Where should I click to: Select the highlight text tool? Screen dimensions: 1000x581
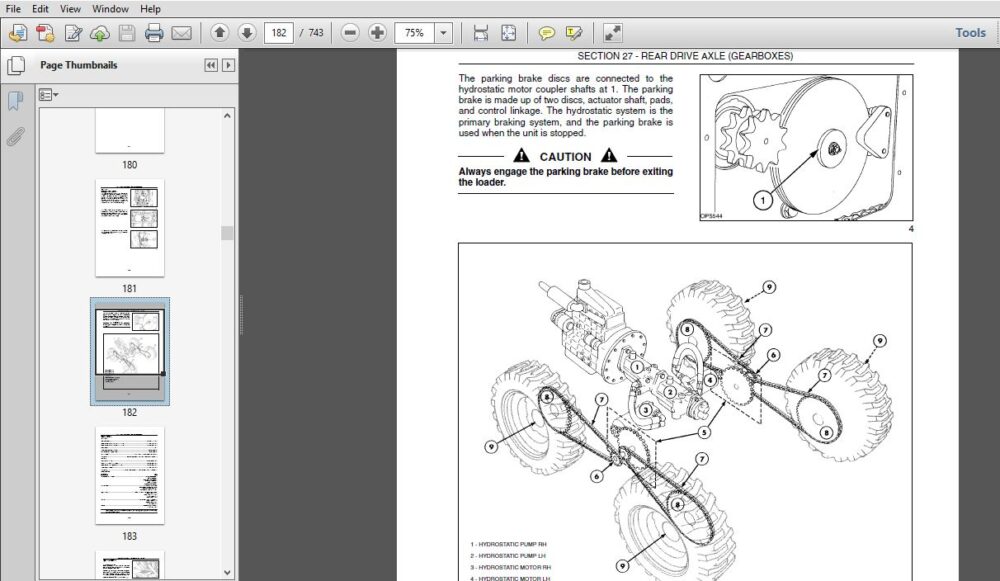click(574, 33)
